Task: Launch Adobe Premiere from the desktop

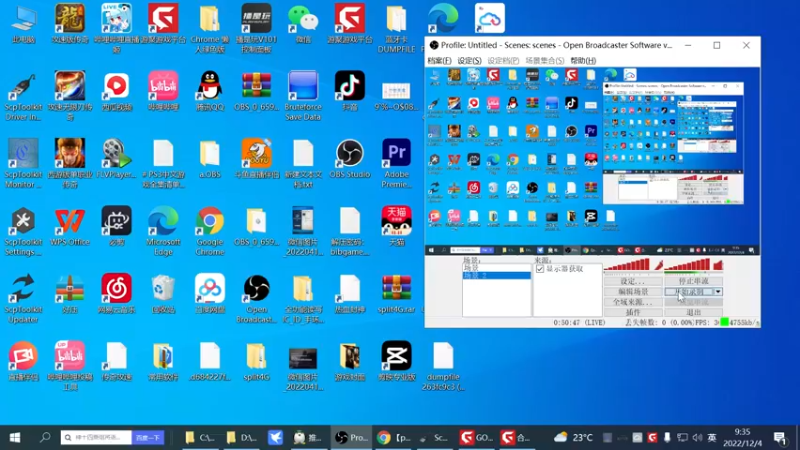Action: click(396, 163)
